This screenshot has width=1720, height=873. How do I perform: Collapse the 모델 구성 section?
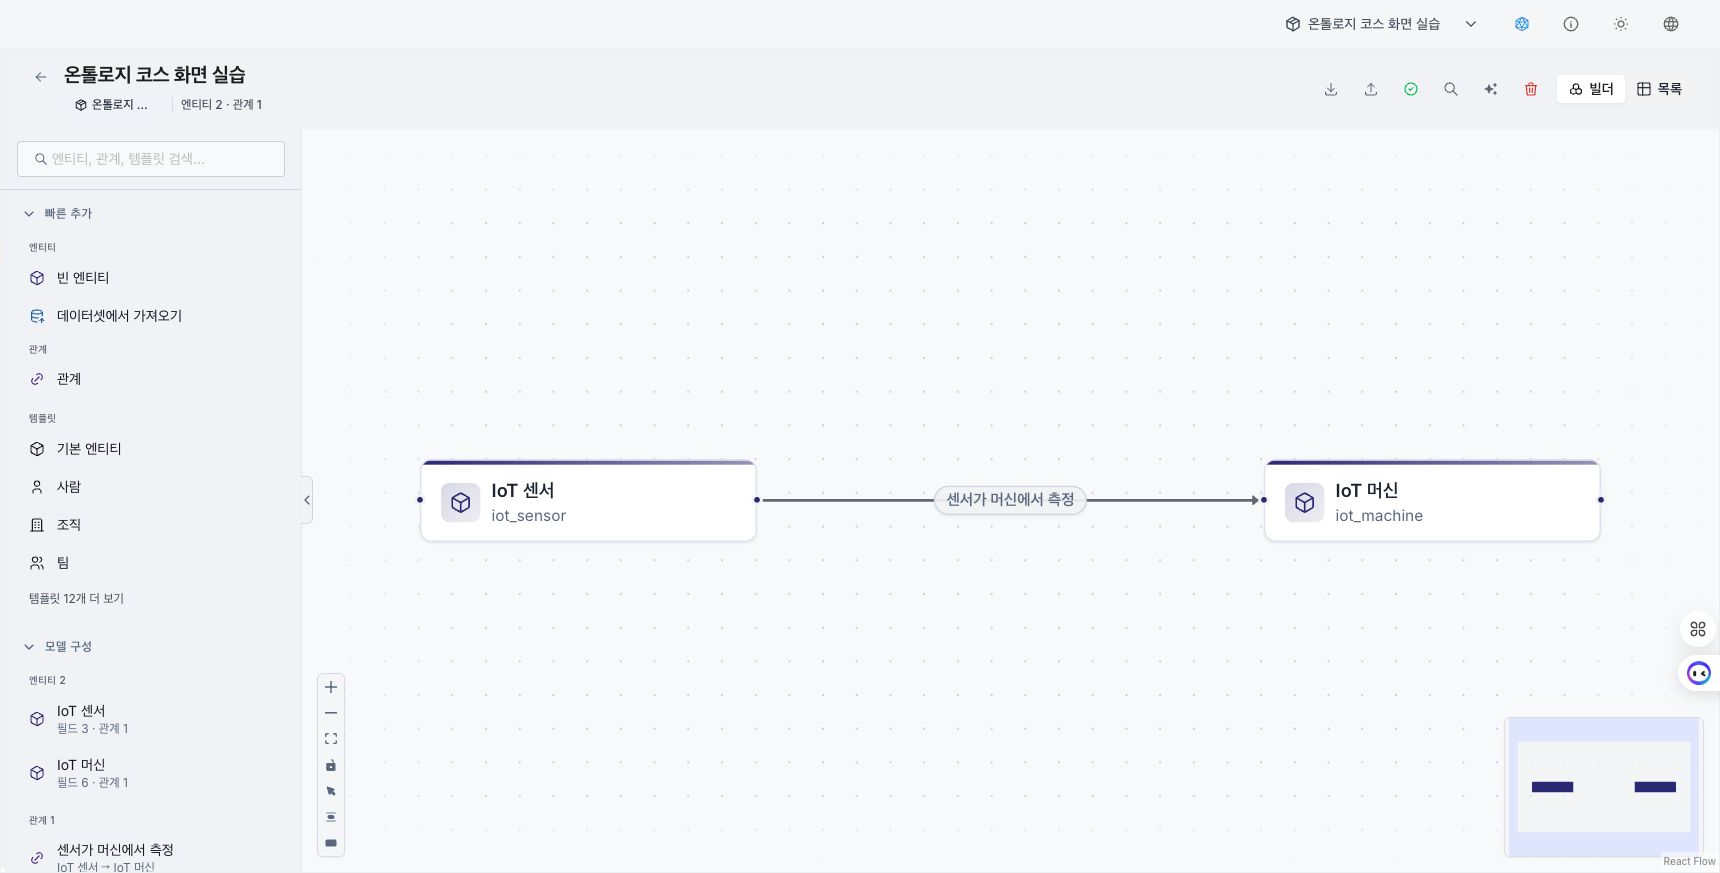click(59, 646)
